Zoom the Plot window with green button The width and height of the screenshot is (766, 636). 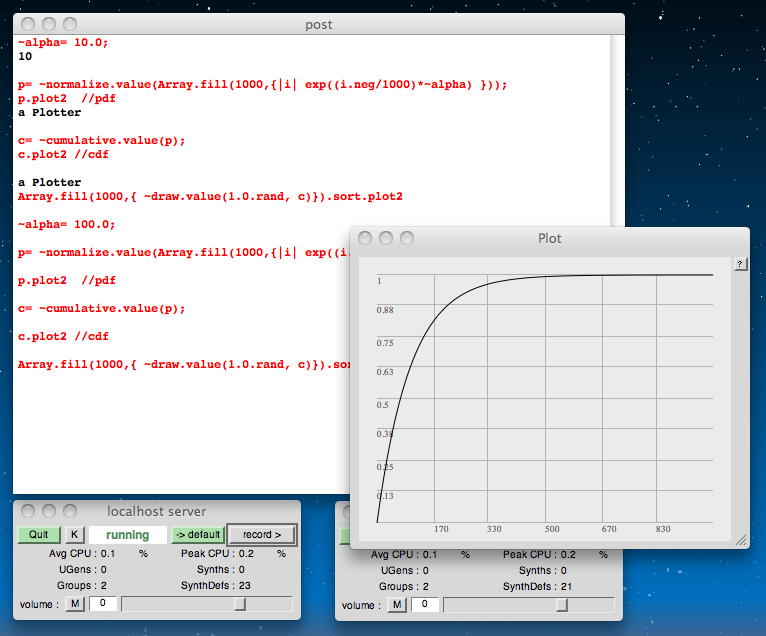407,238
